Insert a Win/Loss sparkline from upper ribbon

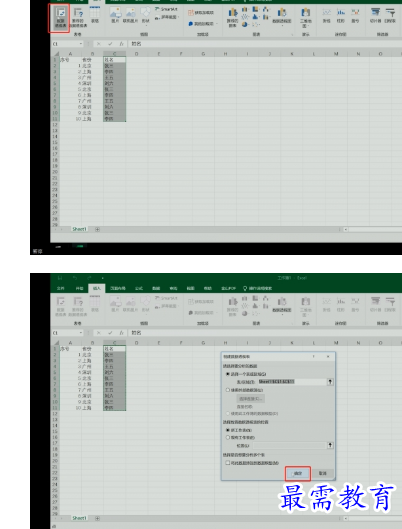[355, 16]
